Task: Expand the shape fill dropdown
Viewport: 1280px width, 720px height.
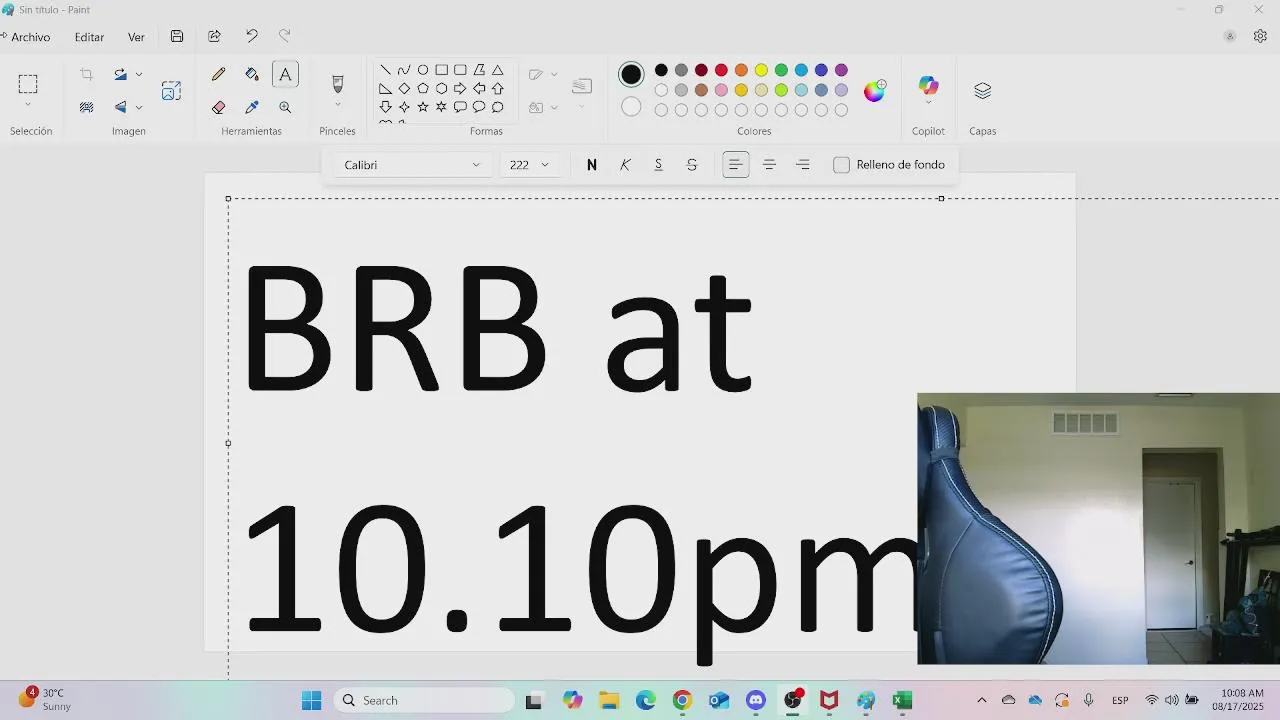Action: (x=554, y=107)
